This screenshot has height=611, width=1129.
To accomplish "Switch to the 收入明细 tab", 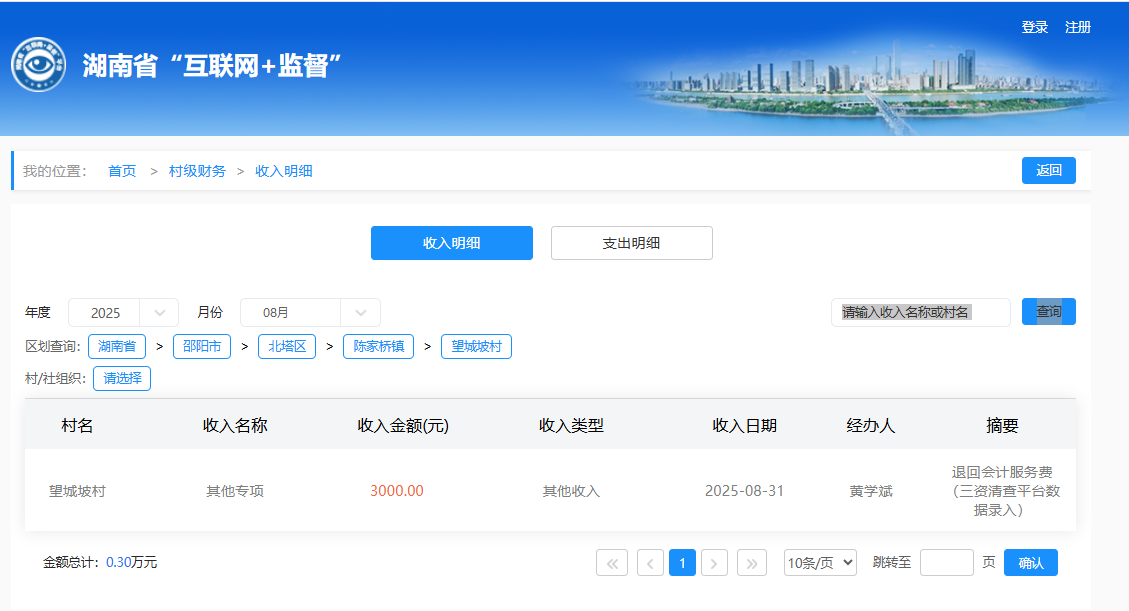I will [x=451, y=243].
